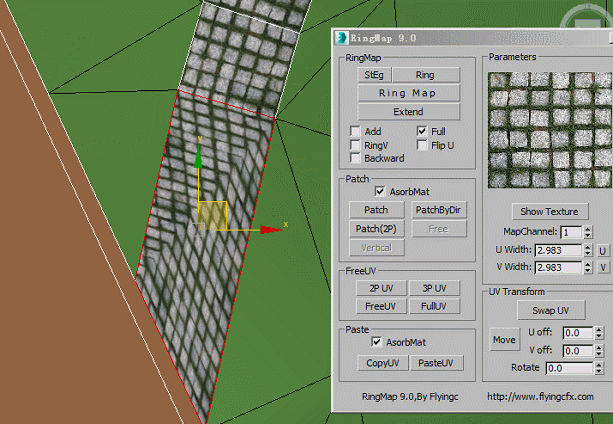Increase U Width with spinner up arrow
The image size is (613, 424).
(588, 247)
